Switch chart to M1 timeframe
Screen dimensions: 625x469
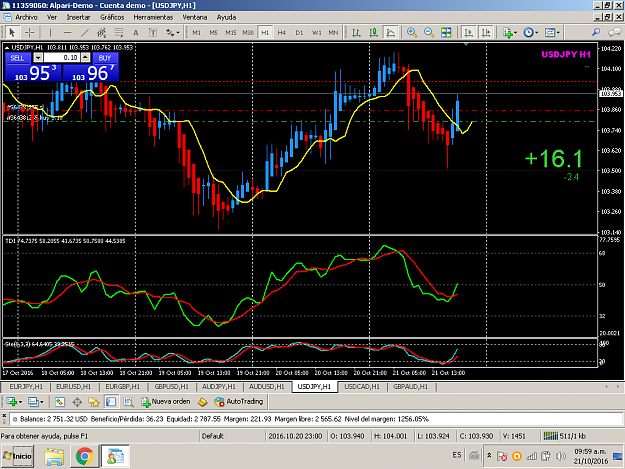[x=197, y=33]
